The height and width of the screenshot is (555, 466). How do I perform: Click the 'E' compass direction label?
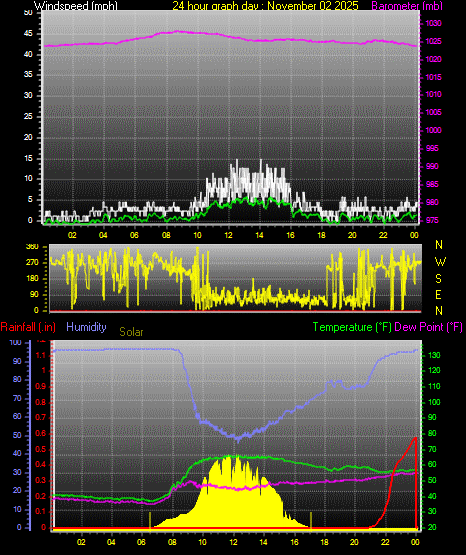point(438,294)
